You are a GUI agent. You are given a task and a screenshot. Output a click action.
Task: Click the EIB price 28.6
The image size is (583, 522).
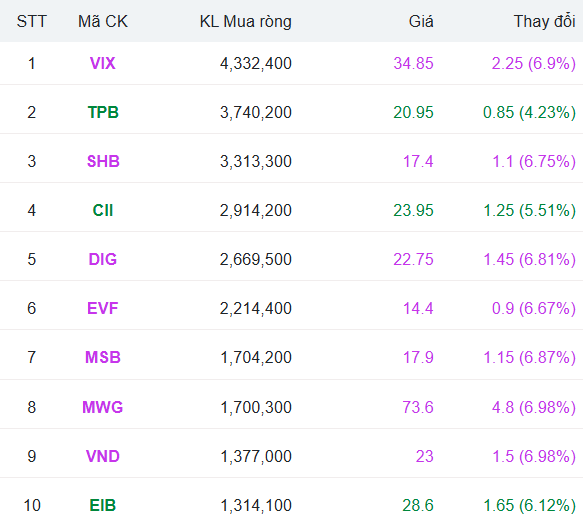tap(418, 505)
